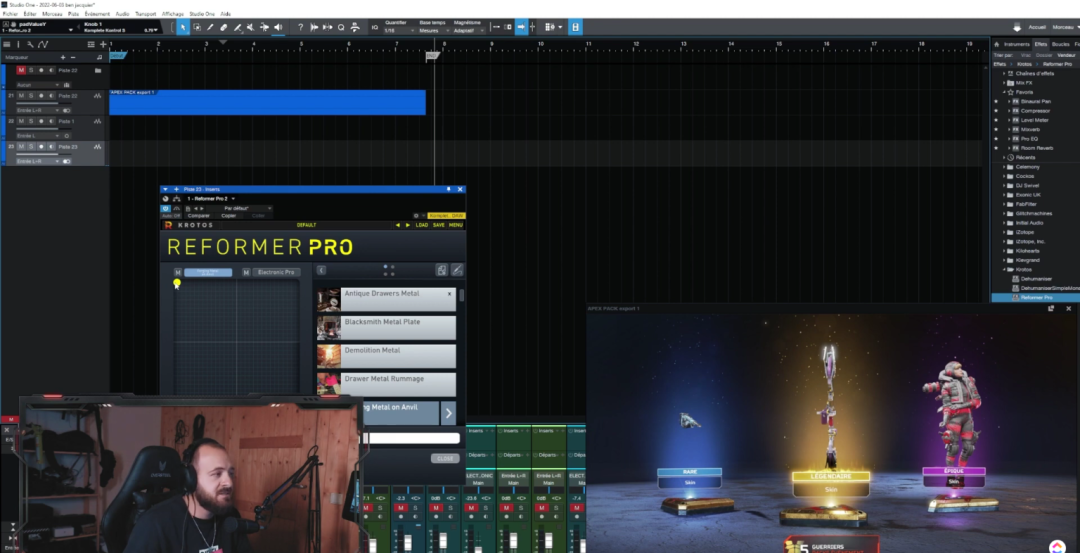Open Entrée L+R input dropdown of track 21

pos(38,110)
